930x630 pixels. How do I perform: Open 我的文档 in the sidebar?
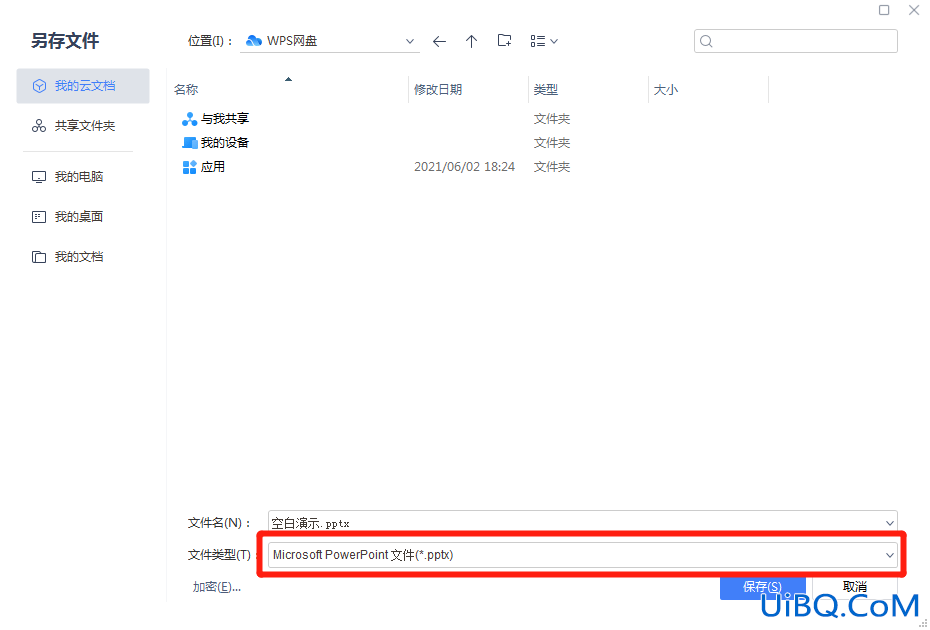pos(83,257)
